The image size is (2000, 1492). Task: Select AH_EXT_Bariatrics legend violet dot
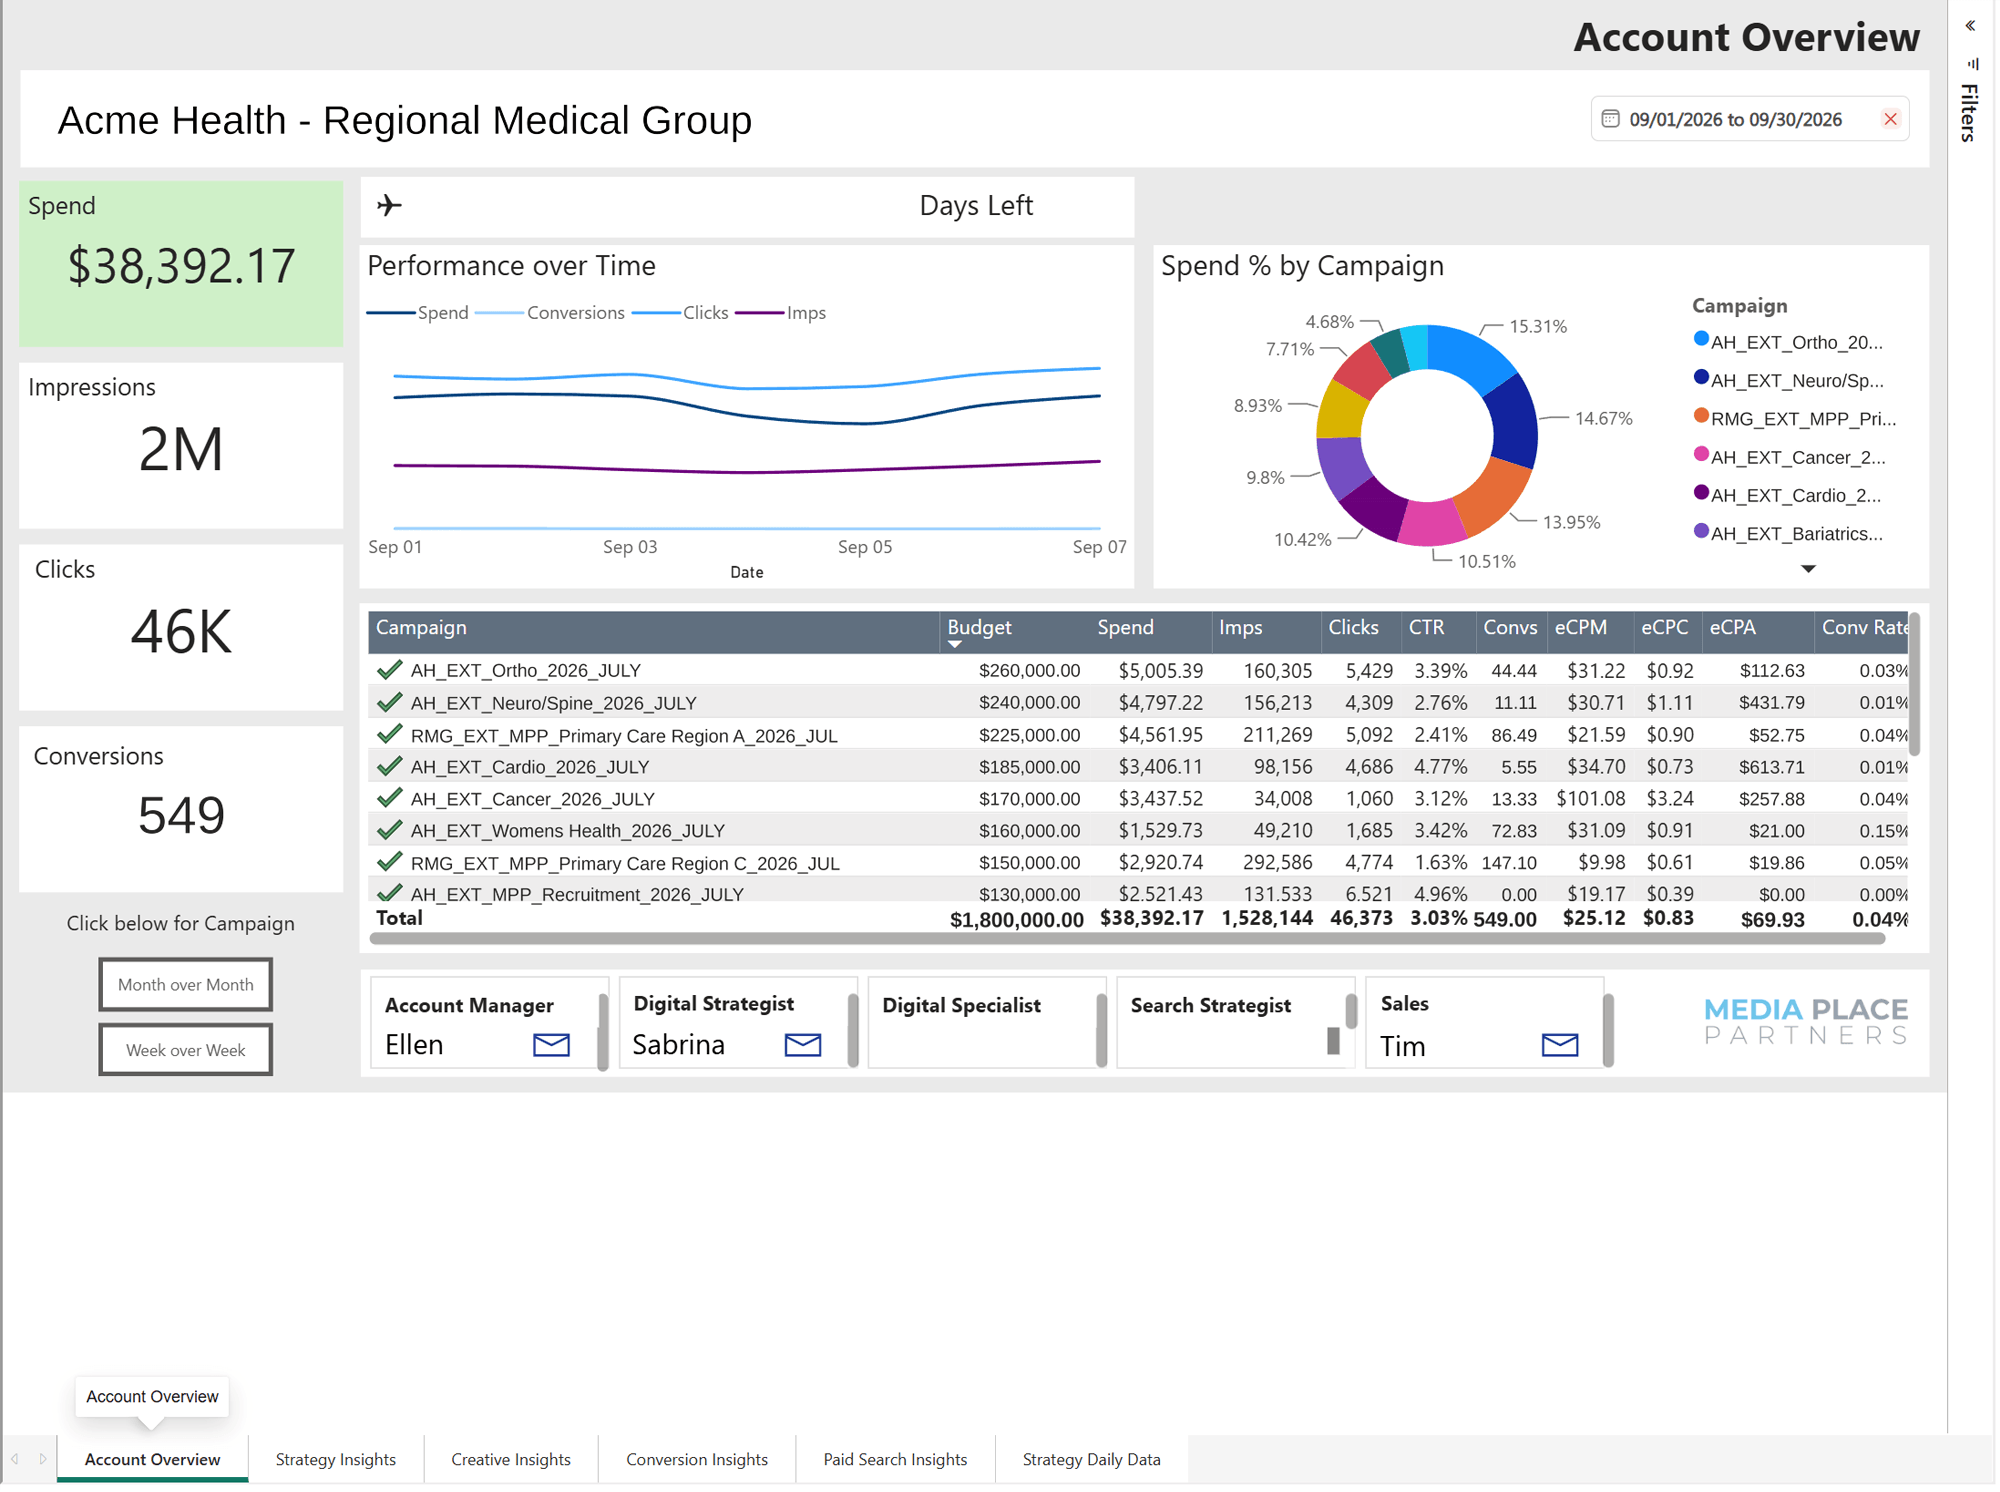coord(1701,530)
